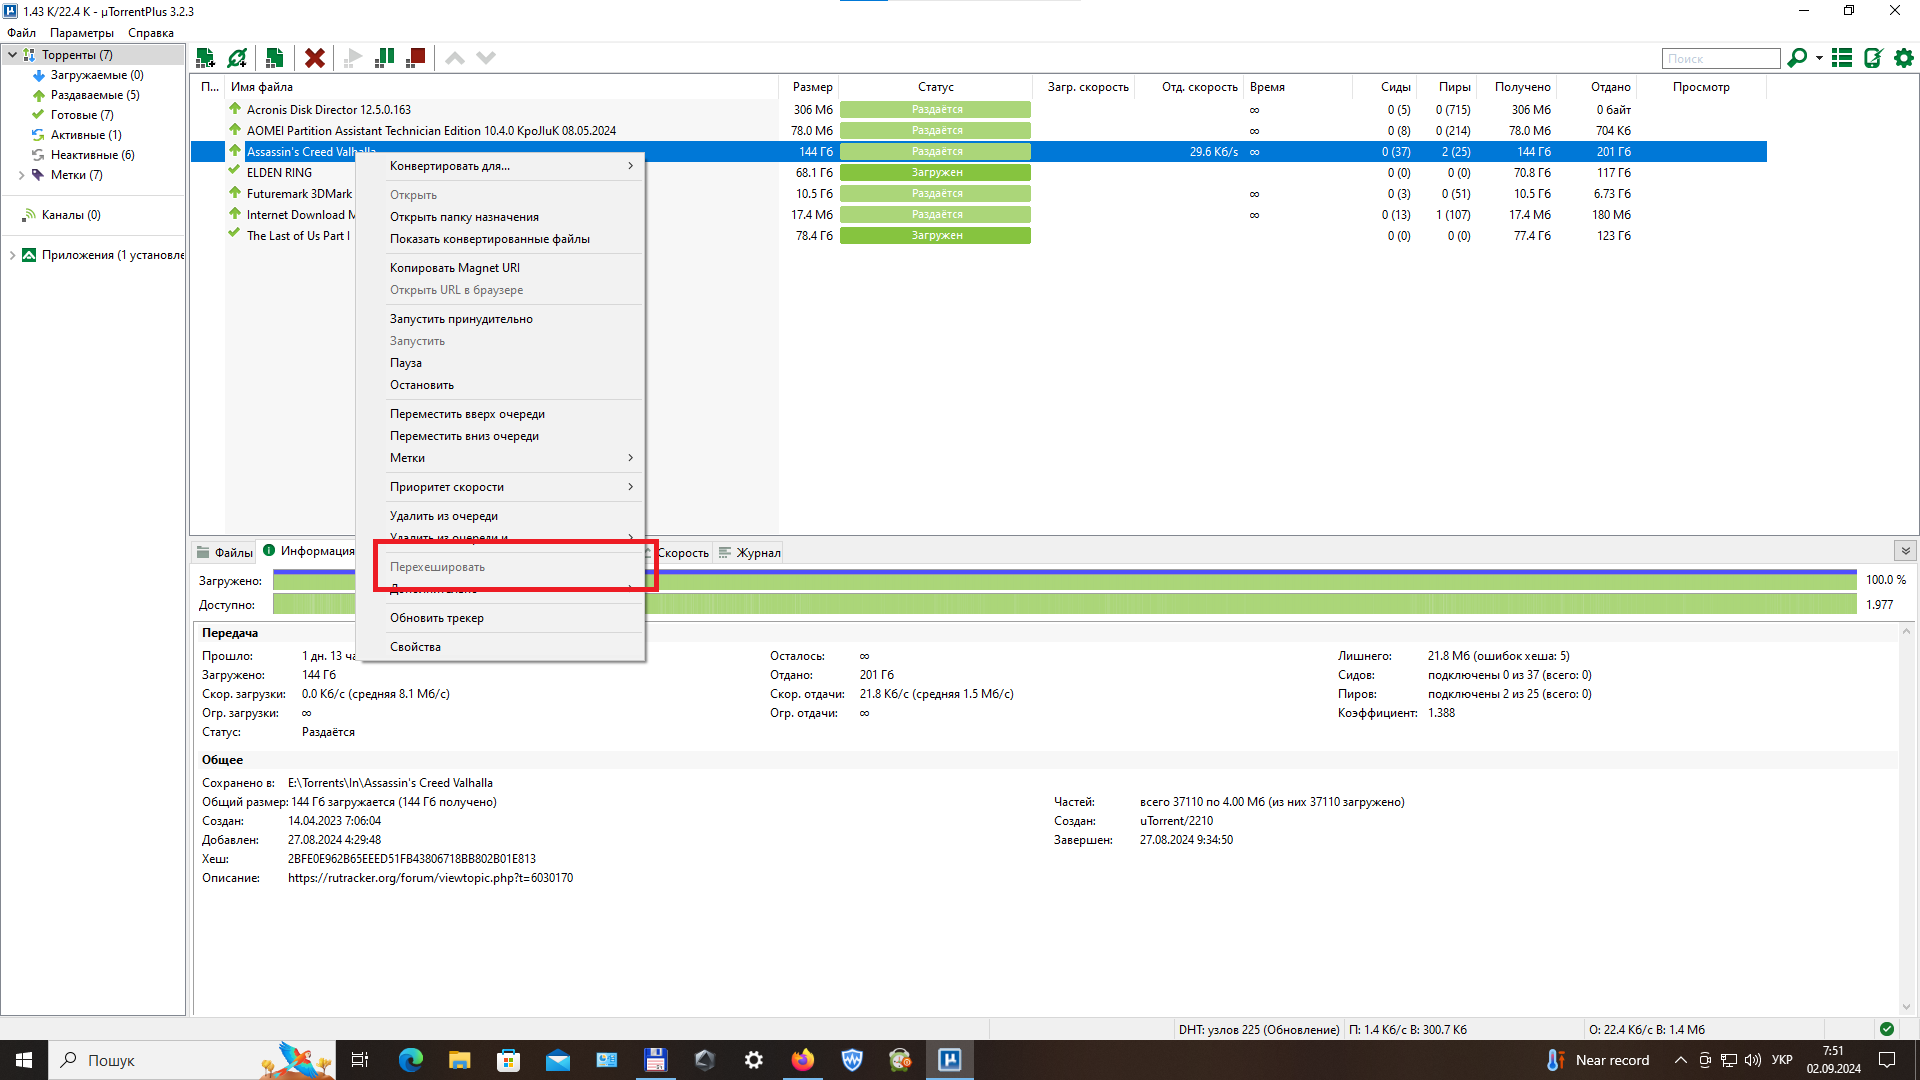Open the Параметры menu in menu bar
This screenshot has height=1080, width=1920.
[82, 33]
